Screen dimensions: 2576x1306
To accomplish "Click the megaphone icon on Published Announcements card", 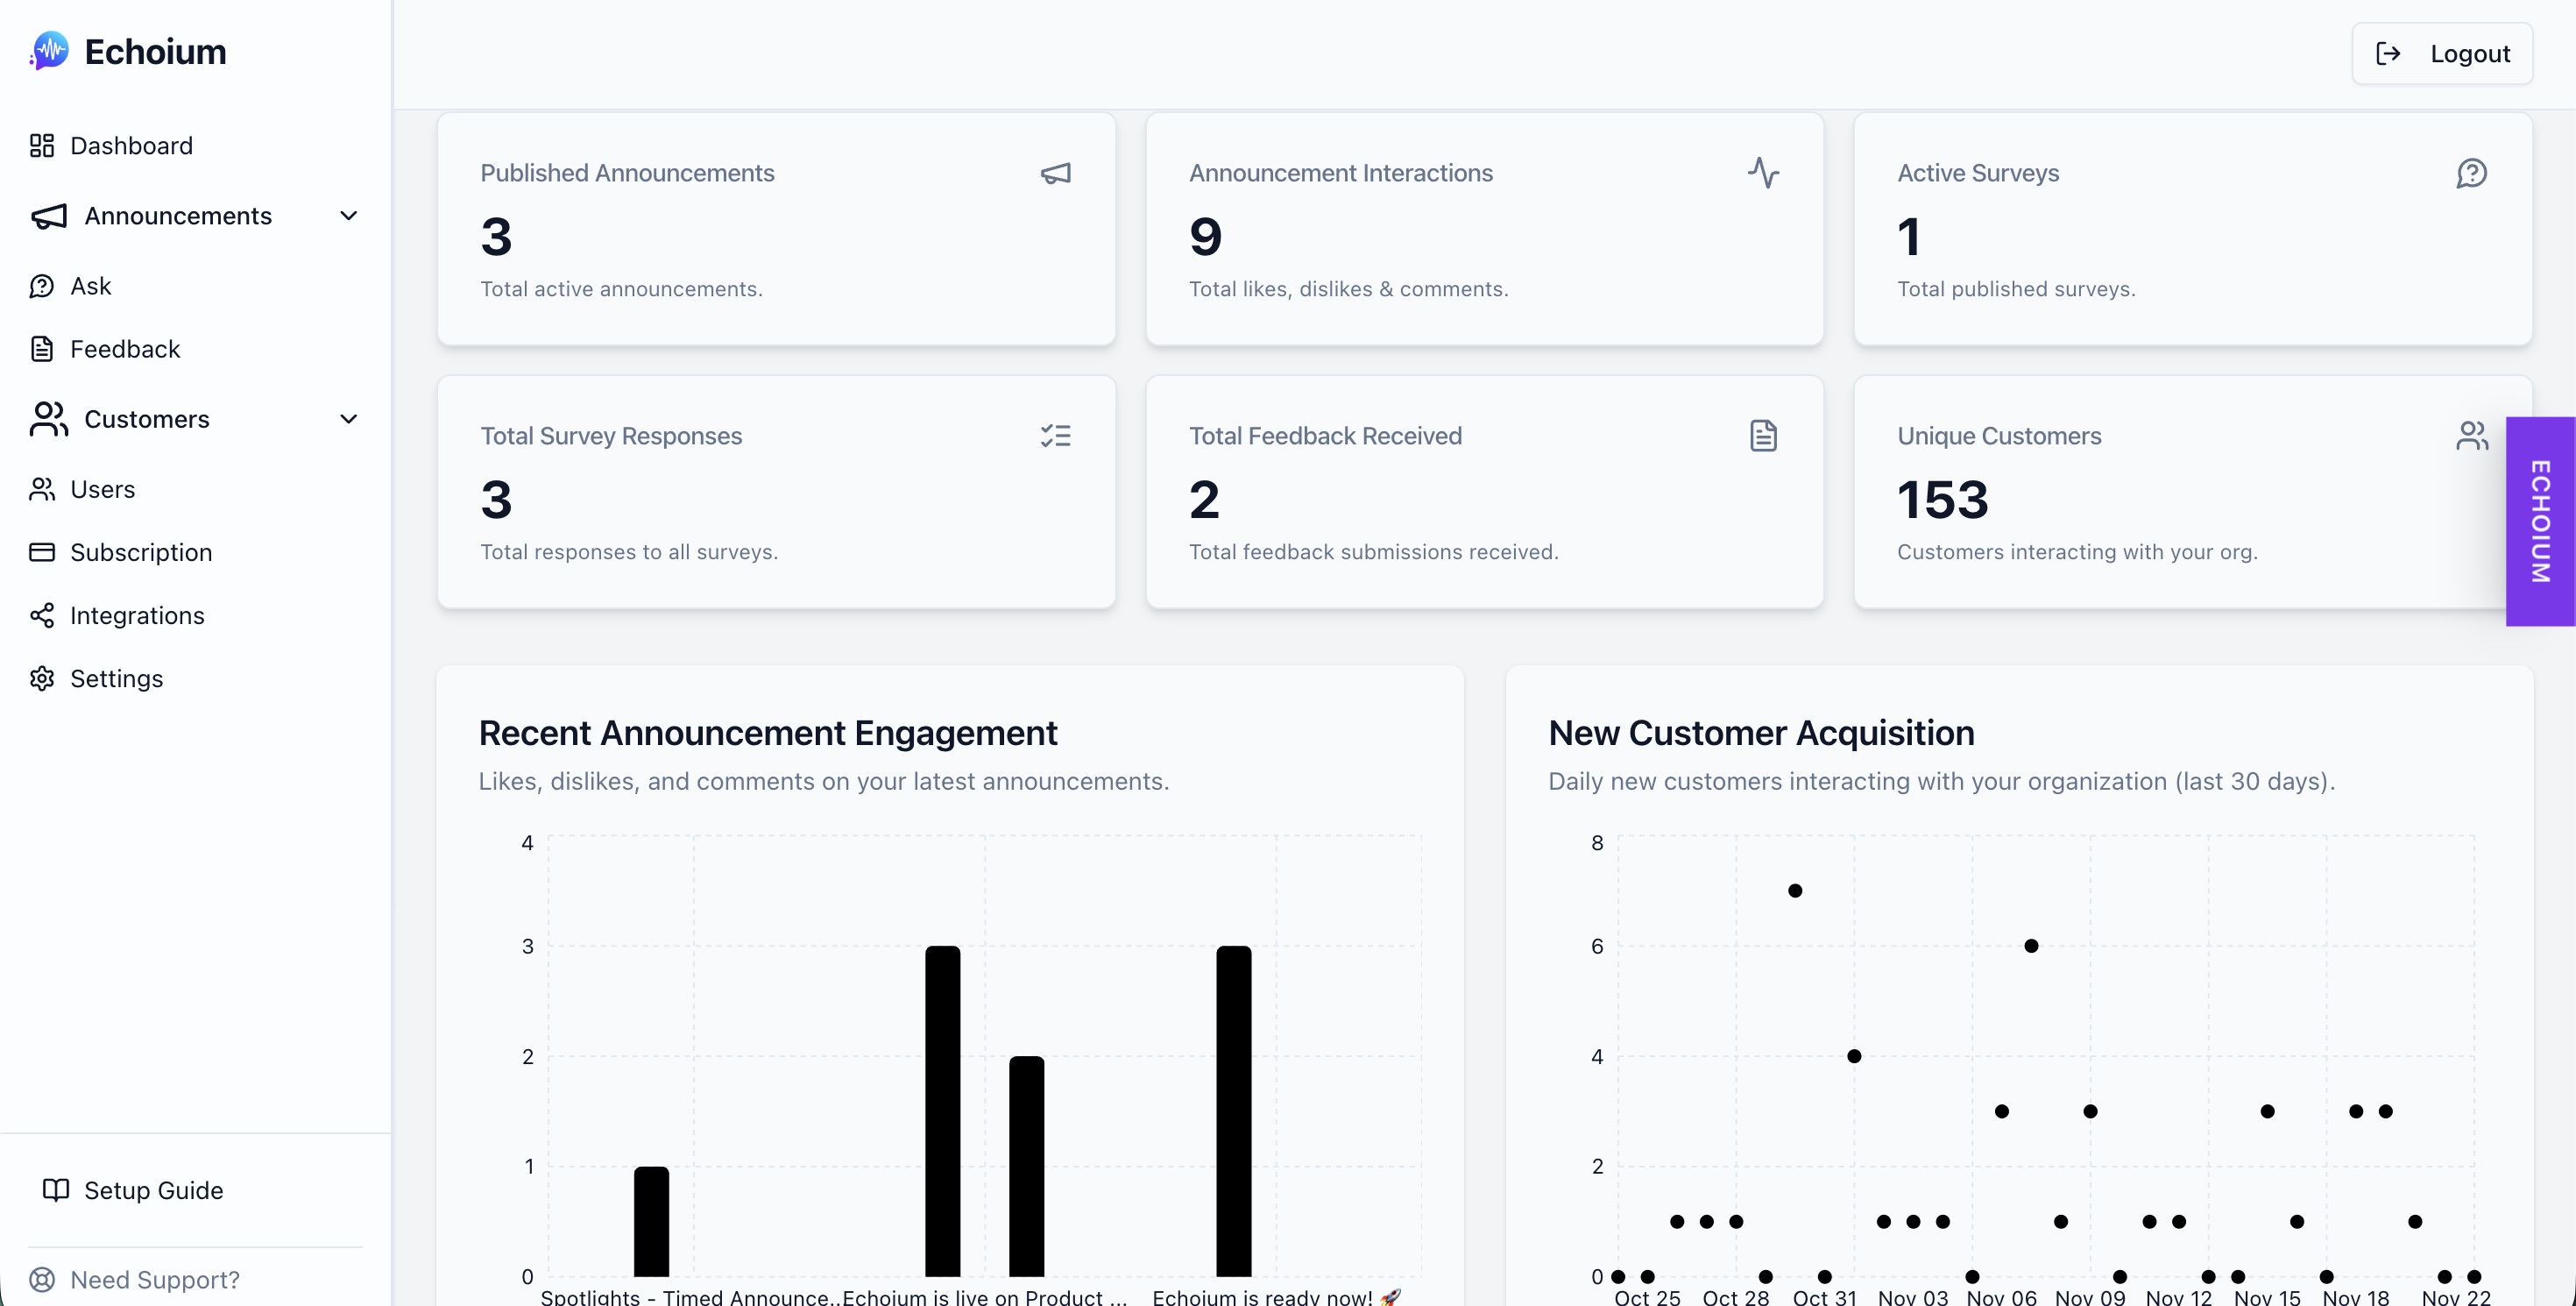I will click(x=1056, y=174).
